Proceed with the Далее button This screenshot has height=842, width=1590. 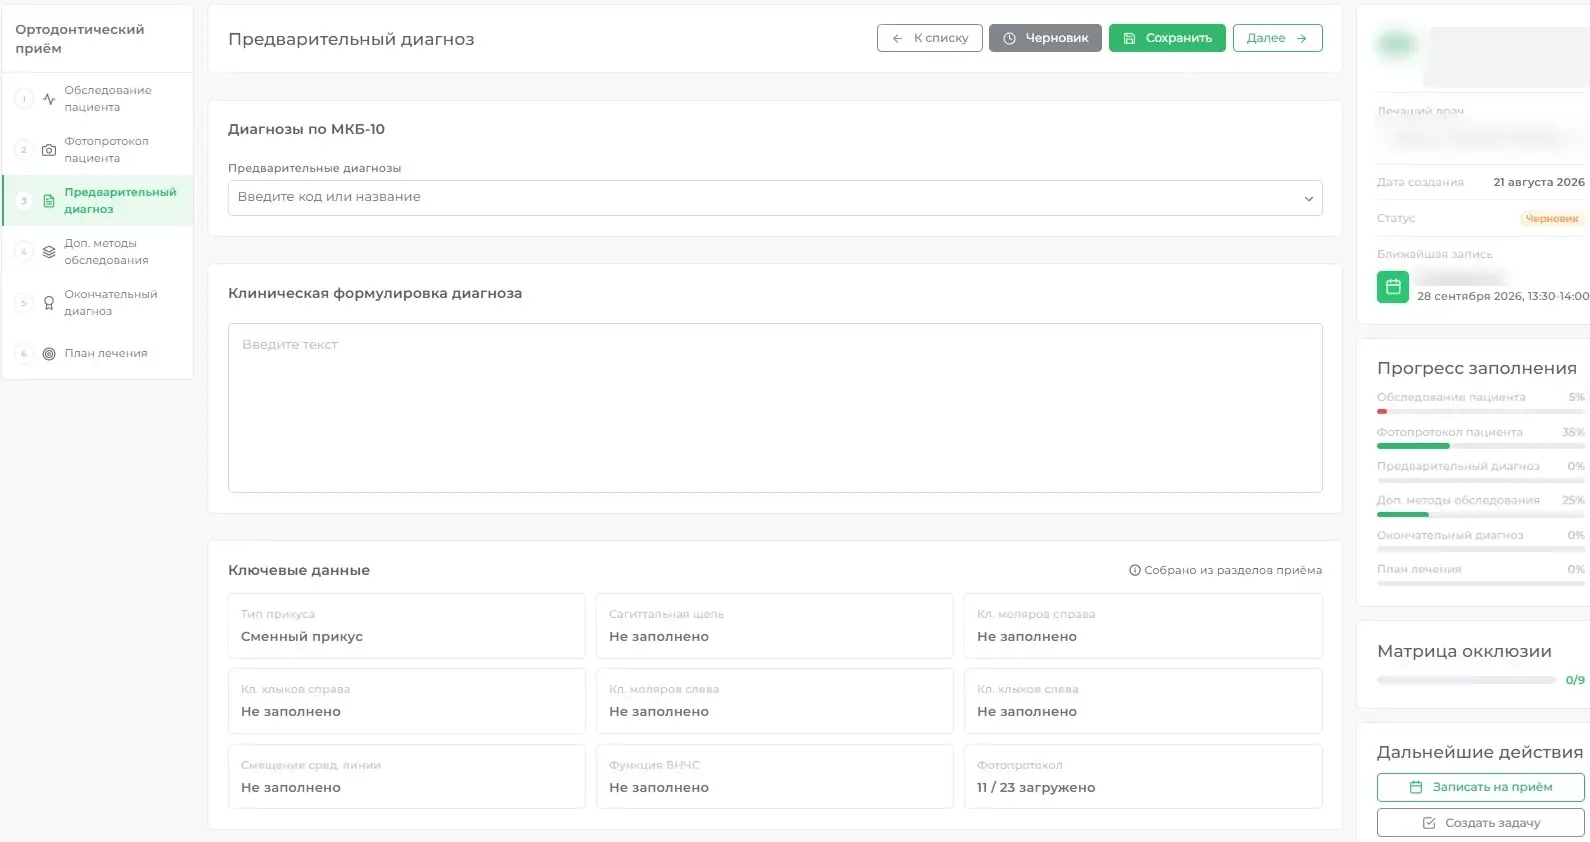(x=1277, y=38)
